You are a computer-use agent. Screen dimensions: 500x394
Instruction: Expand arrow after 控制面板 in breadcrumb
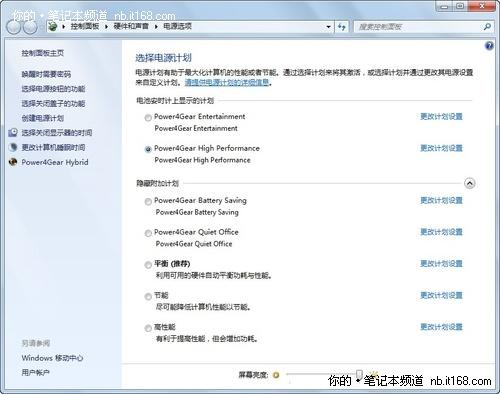106,26
